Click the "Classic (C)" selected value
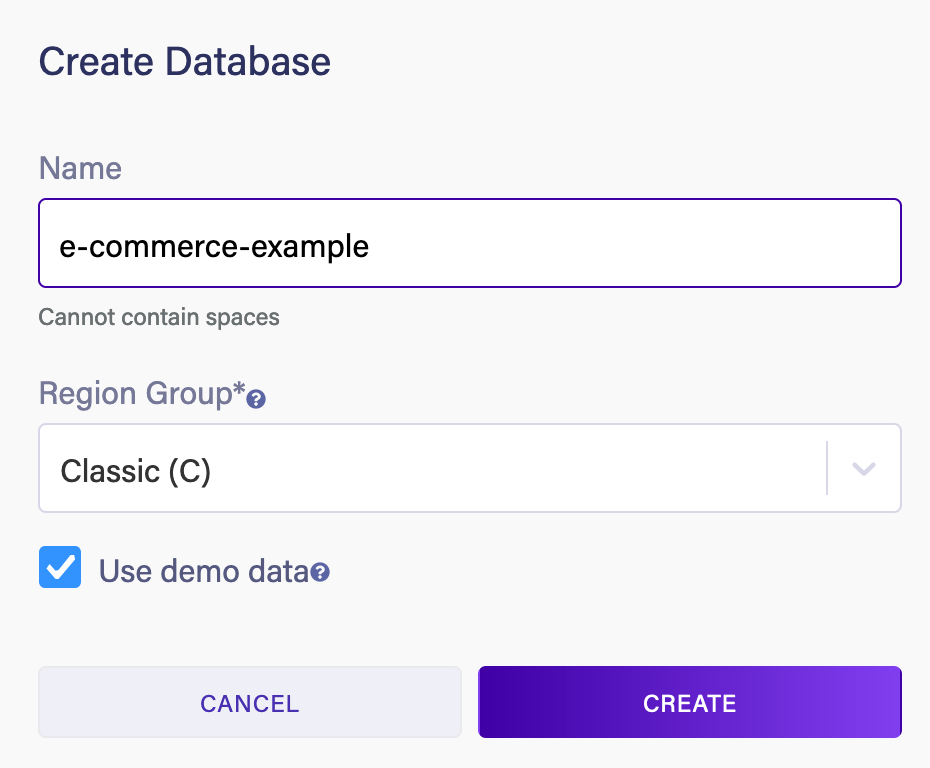 [136, 471]
